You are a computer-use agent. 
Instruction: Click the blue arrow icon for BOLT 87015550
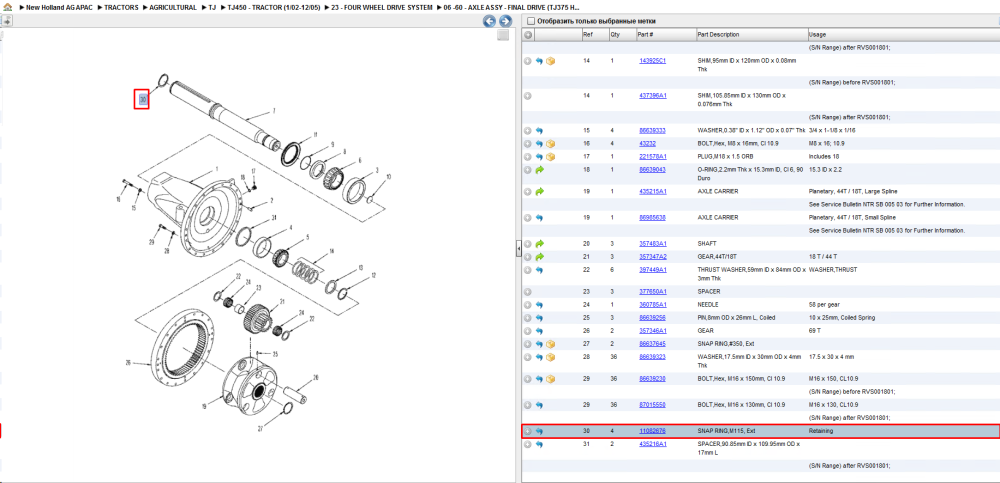(539, 405)
